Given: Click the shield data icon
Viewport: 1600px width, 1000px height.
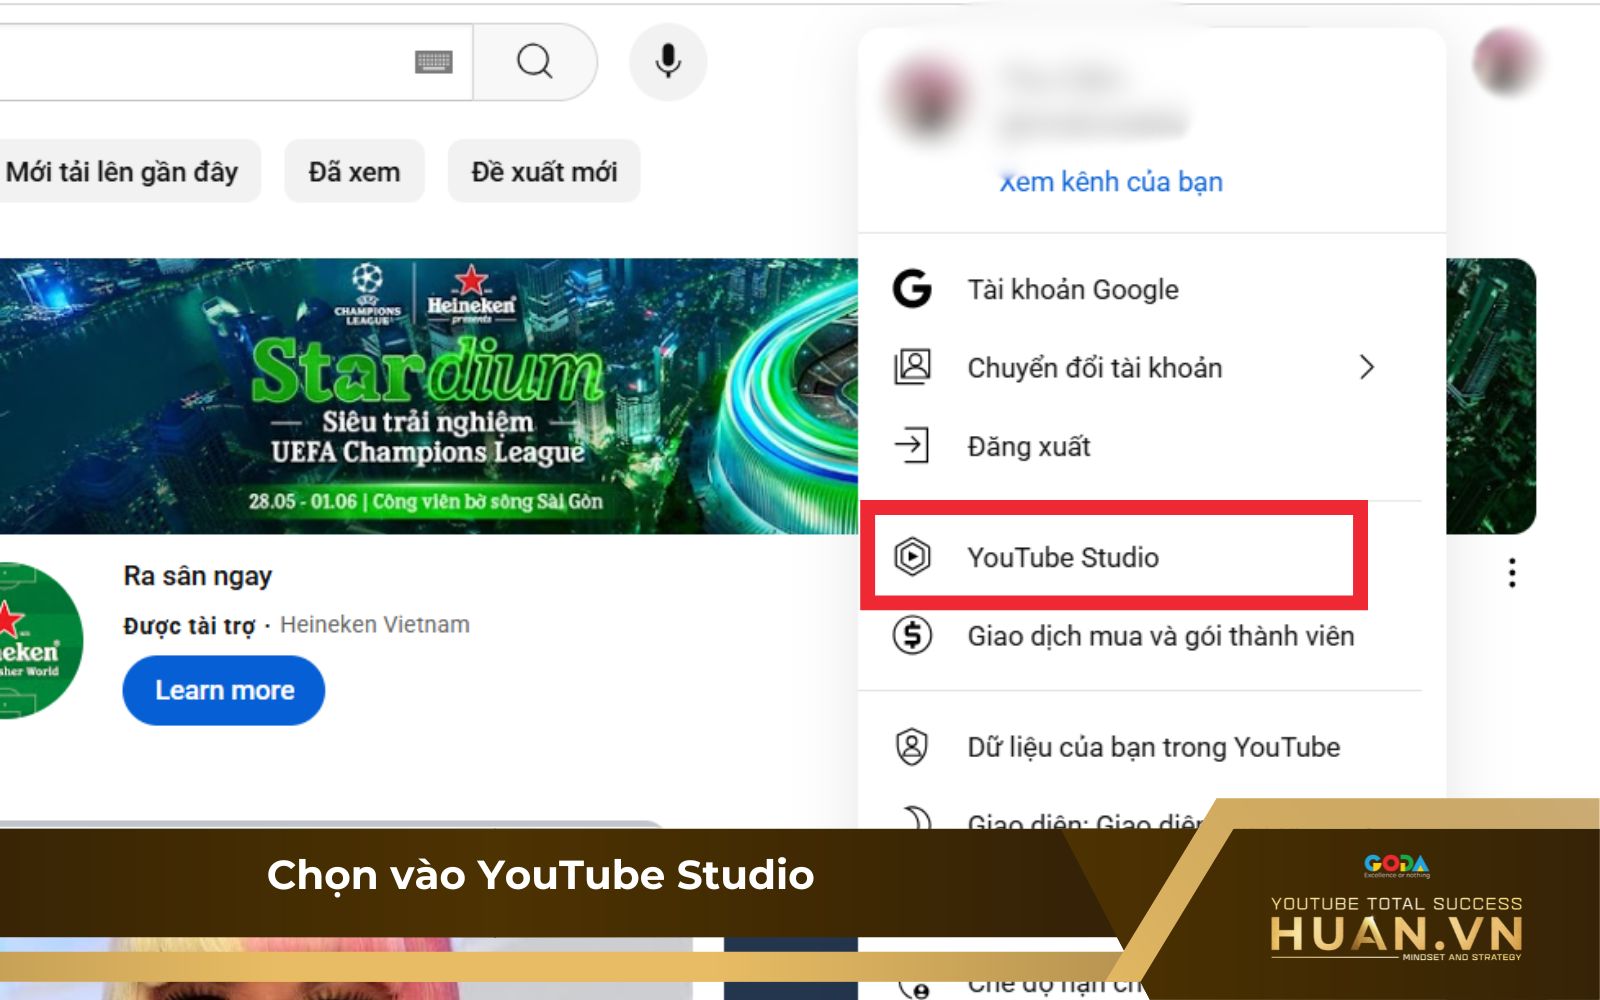Looking at the screenshot, I should tap(912, 746).
